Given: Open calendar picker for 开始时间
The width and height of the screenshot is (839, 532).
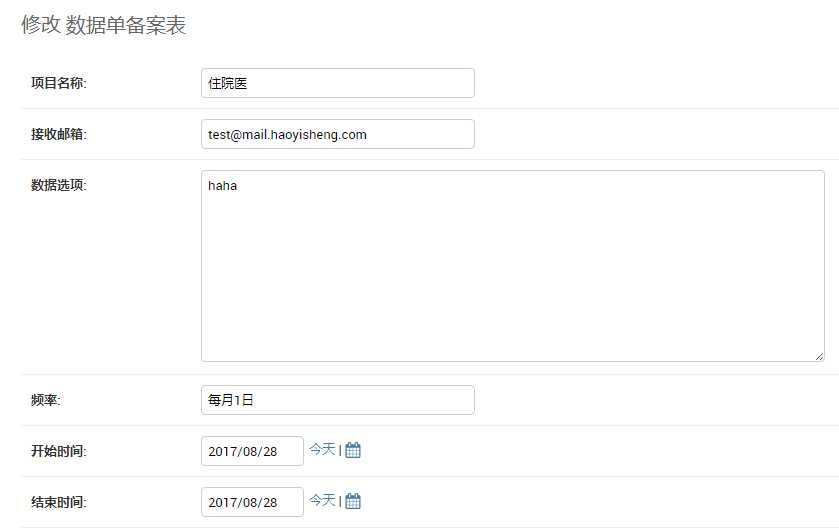Looking at the screenshot, I should [x=353, y=450].
